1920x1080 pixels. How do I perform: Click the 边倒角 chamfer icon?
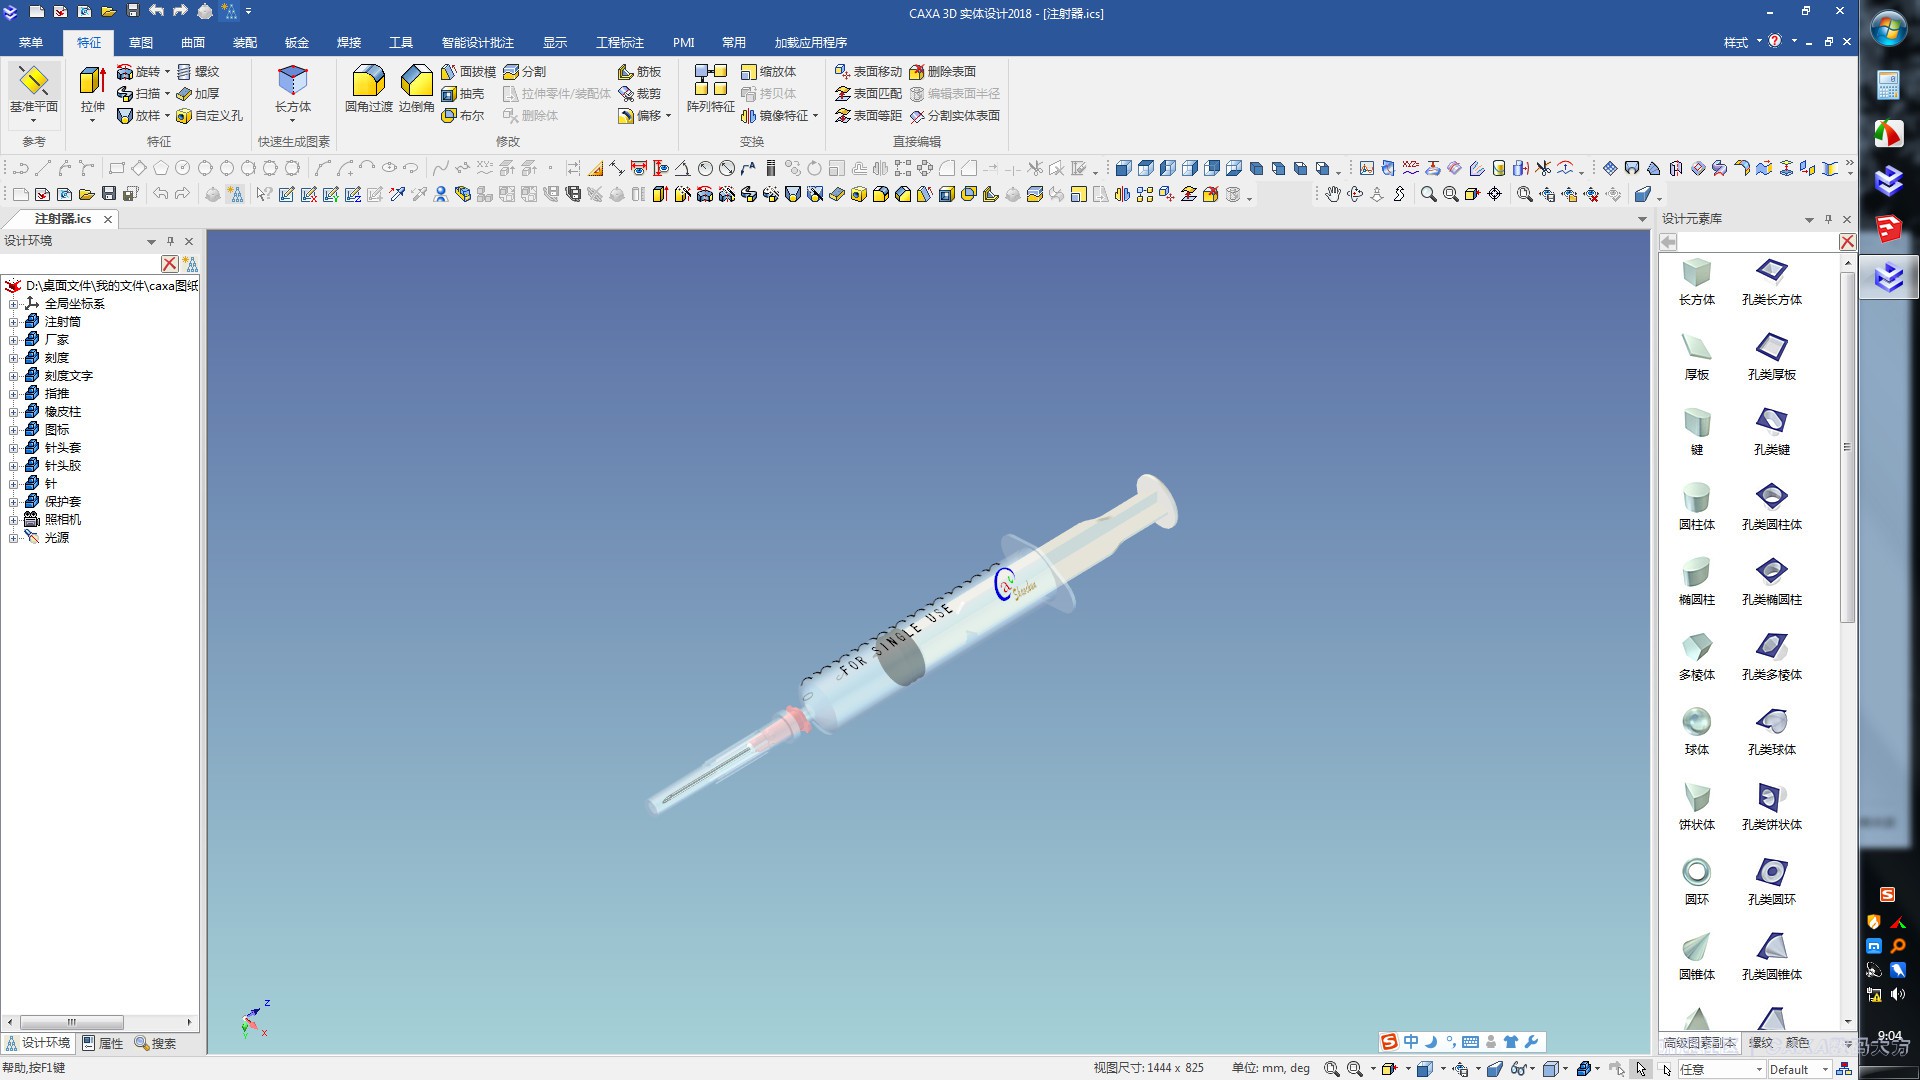coord(416,82)
